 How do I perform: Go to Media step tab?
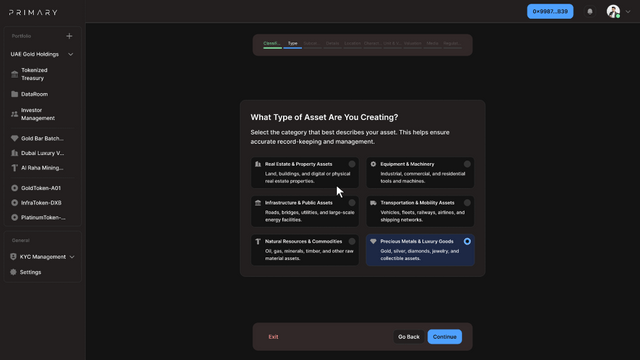(x=432, y=44)
